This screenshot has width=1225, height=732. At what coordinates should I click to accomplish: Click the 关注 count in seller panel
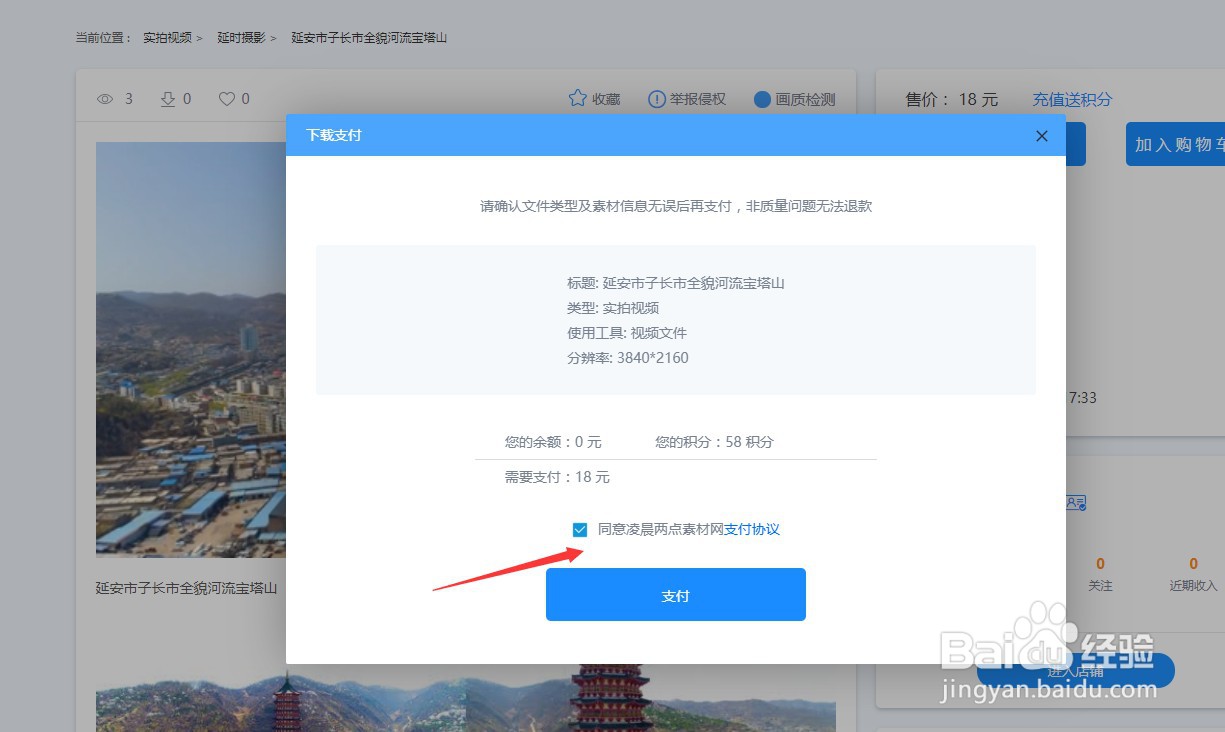click(x=1100, y=564)
